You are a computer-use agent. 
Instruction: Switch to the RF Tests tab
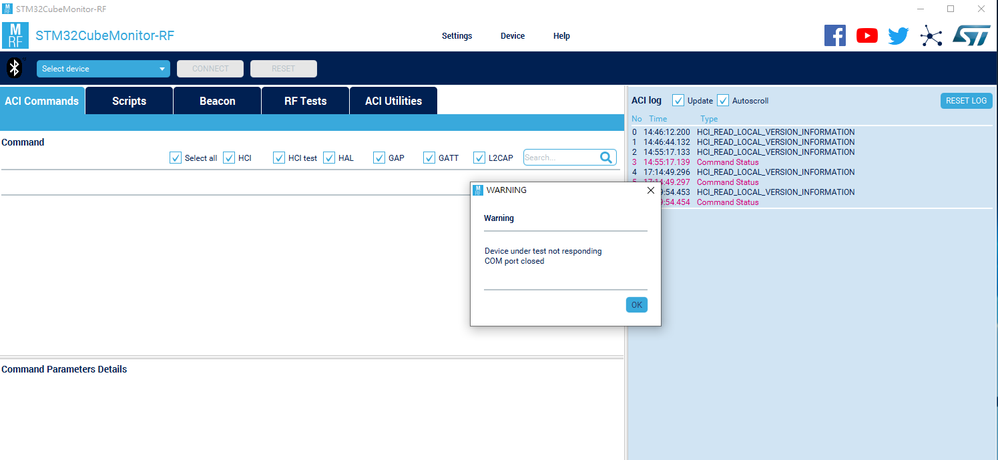(x=306, y=101)
